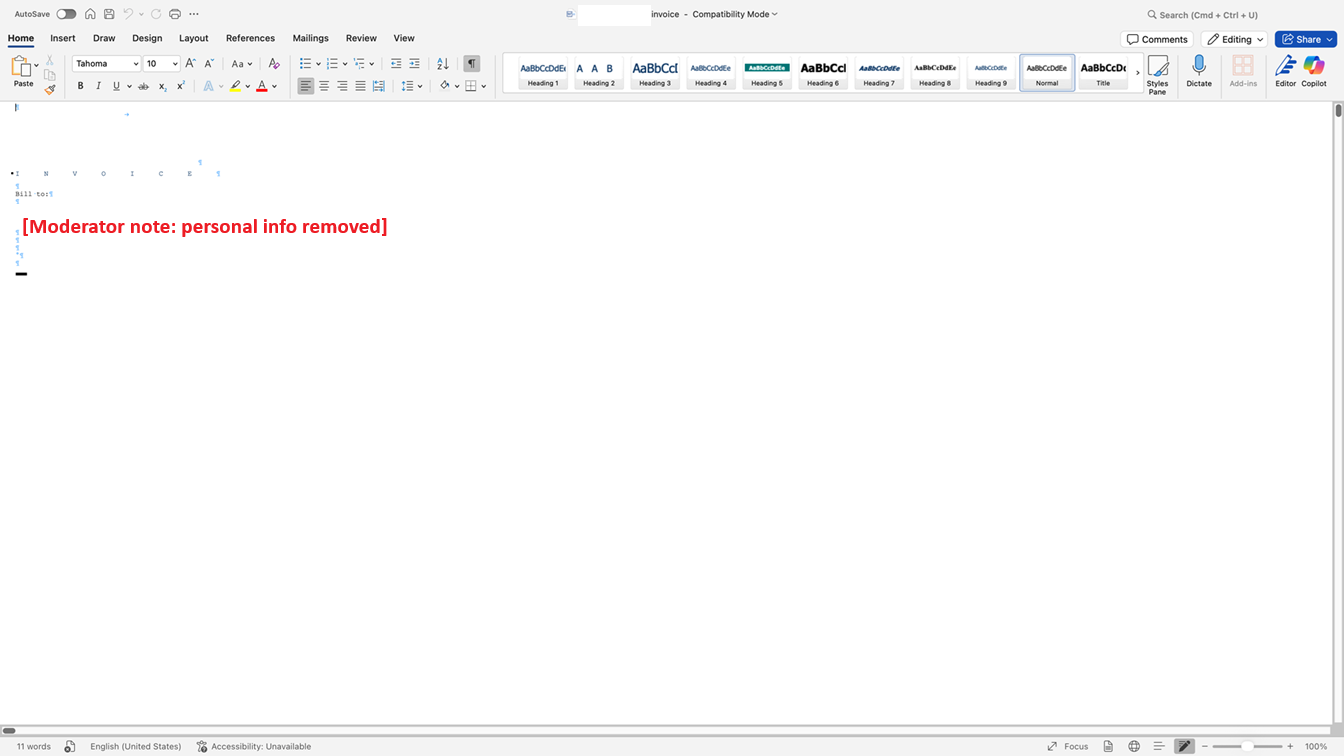Switch to the View tab
1344x756 pixels.
point(404,38)
